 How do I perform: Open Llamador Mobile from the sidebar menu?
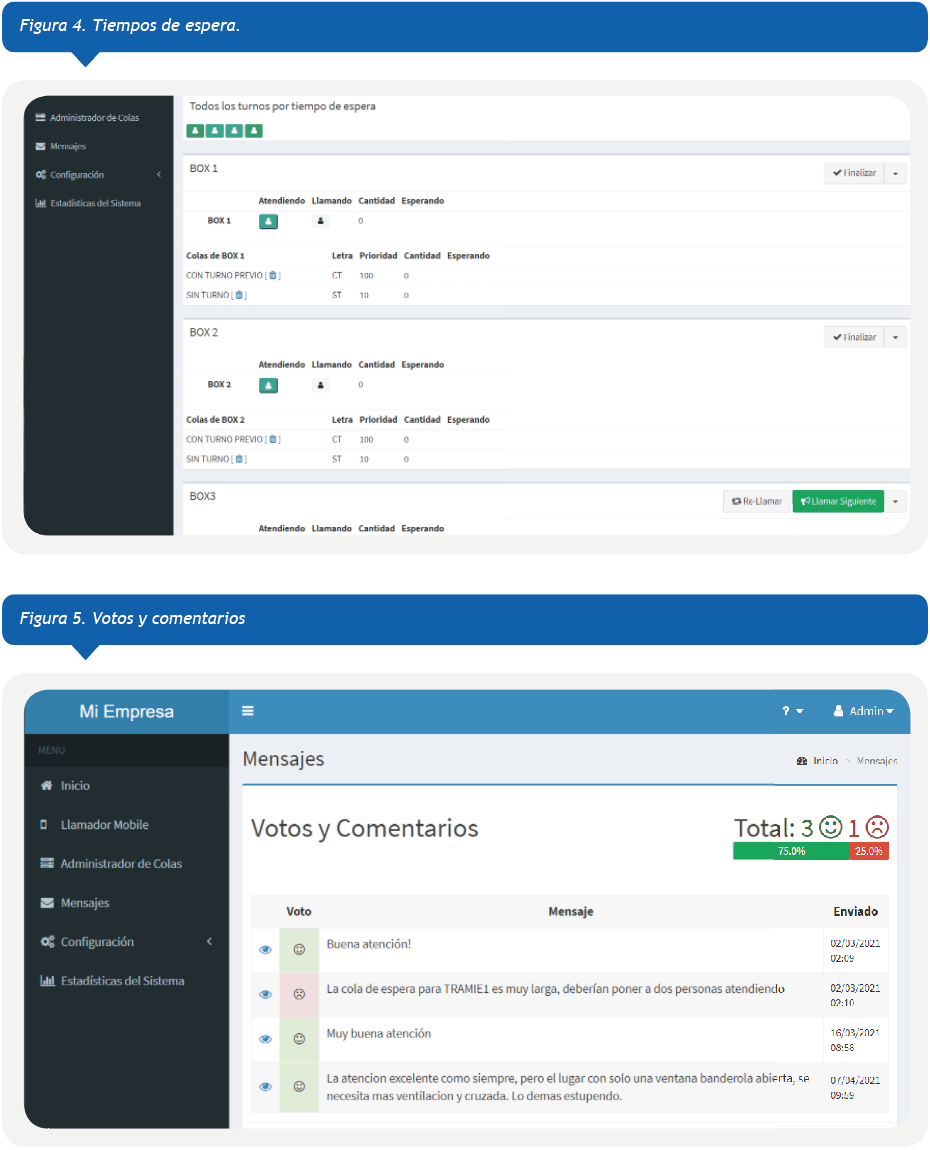click(104, 825)
